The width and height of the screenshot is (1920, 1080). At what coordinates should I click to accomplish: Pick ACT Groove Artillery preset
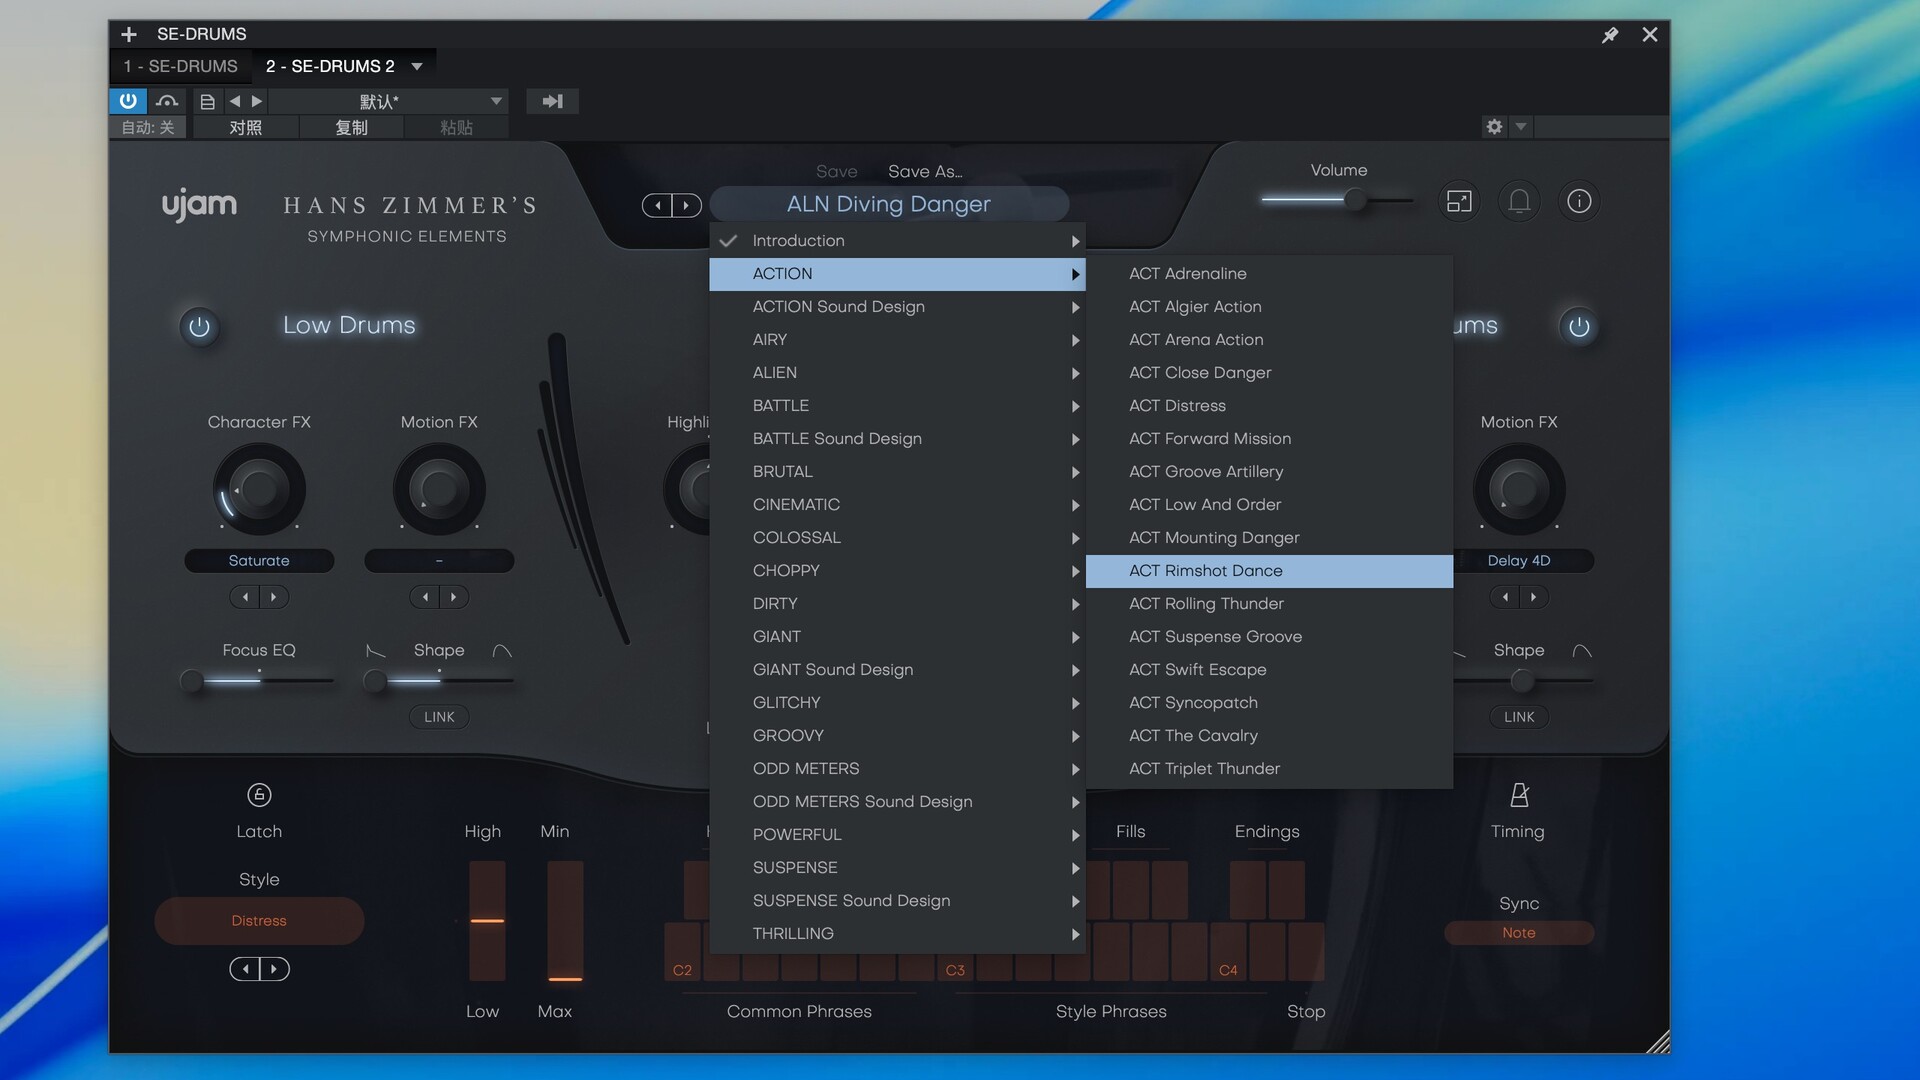click(1269, 472)
